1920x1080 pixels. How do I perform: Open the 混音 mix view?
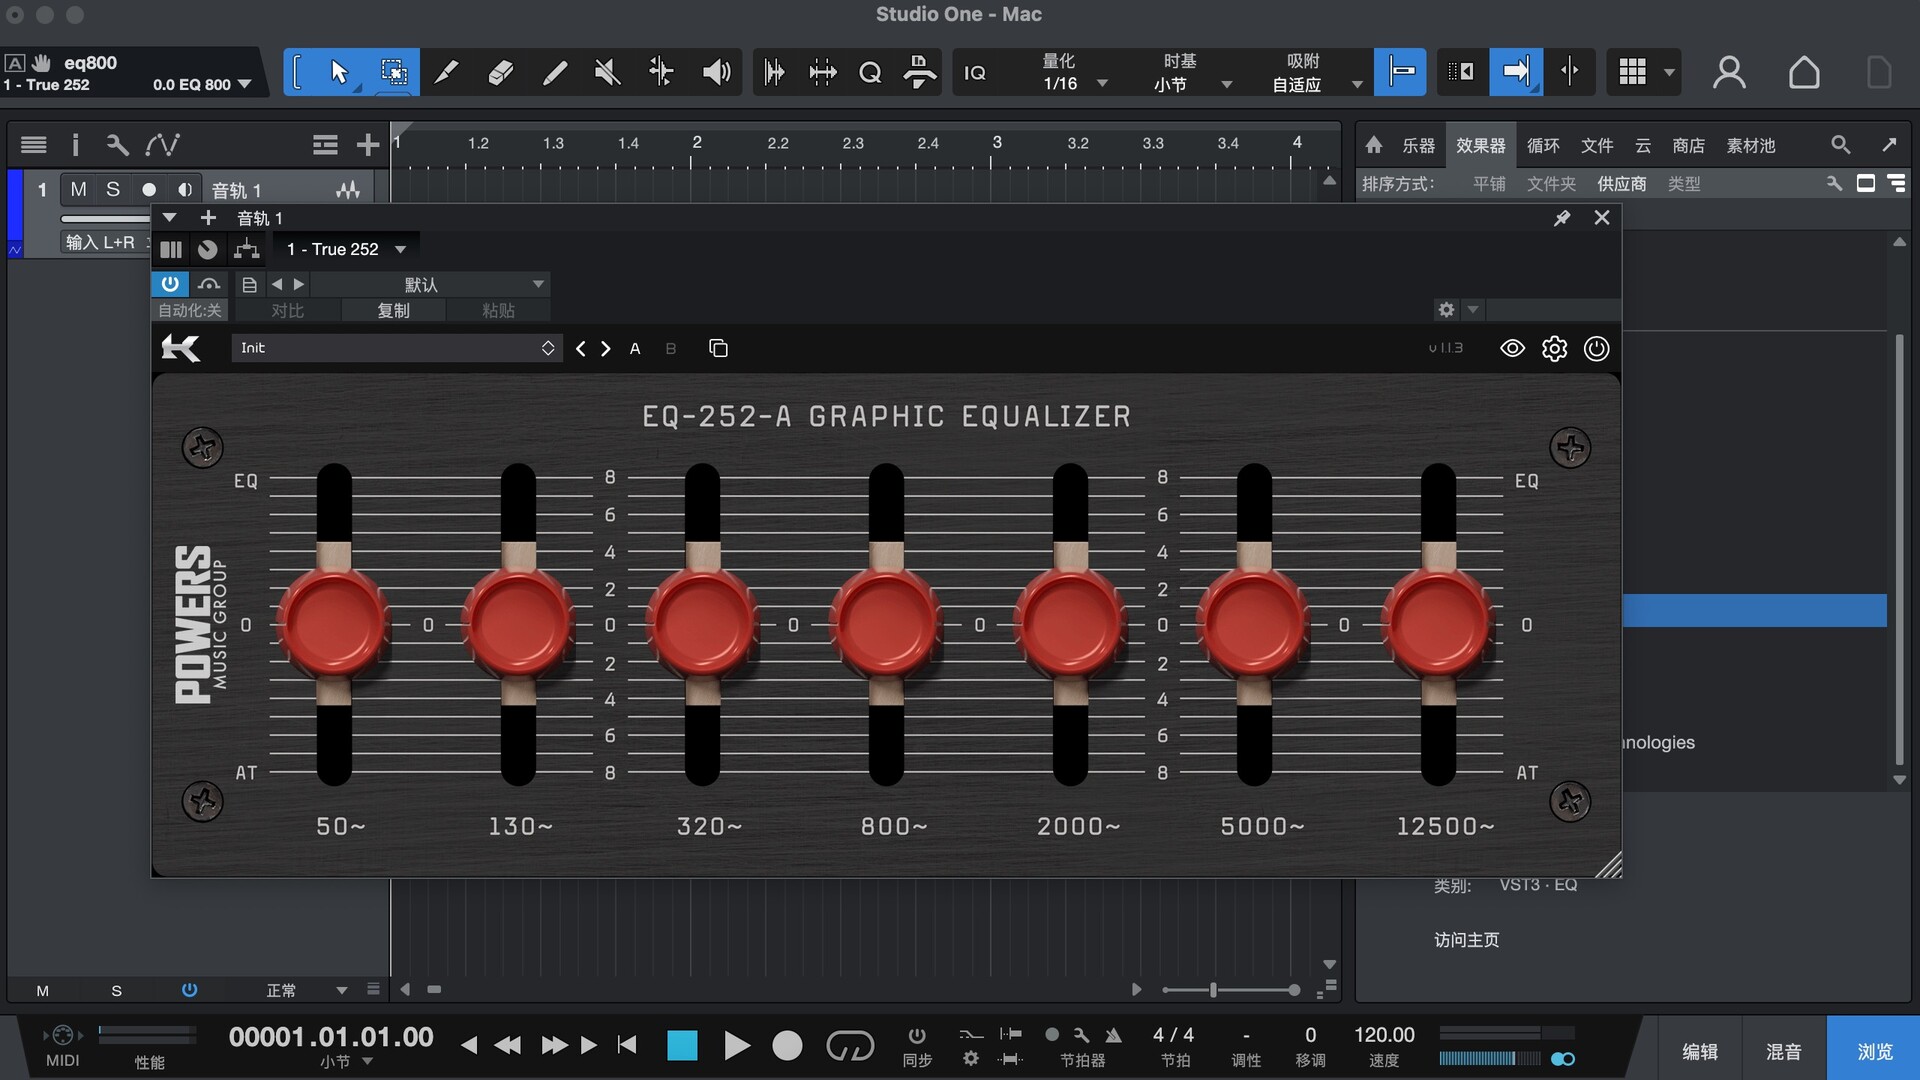tap(1784, 1051)
